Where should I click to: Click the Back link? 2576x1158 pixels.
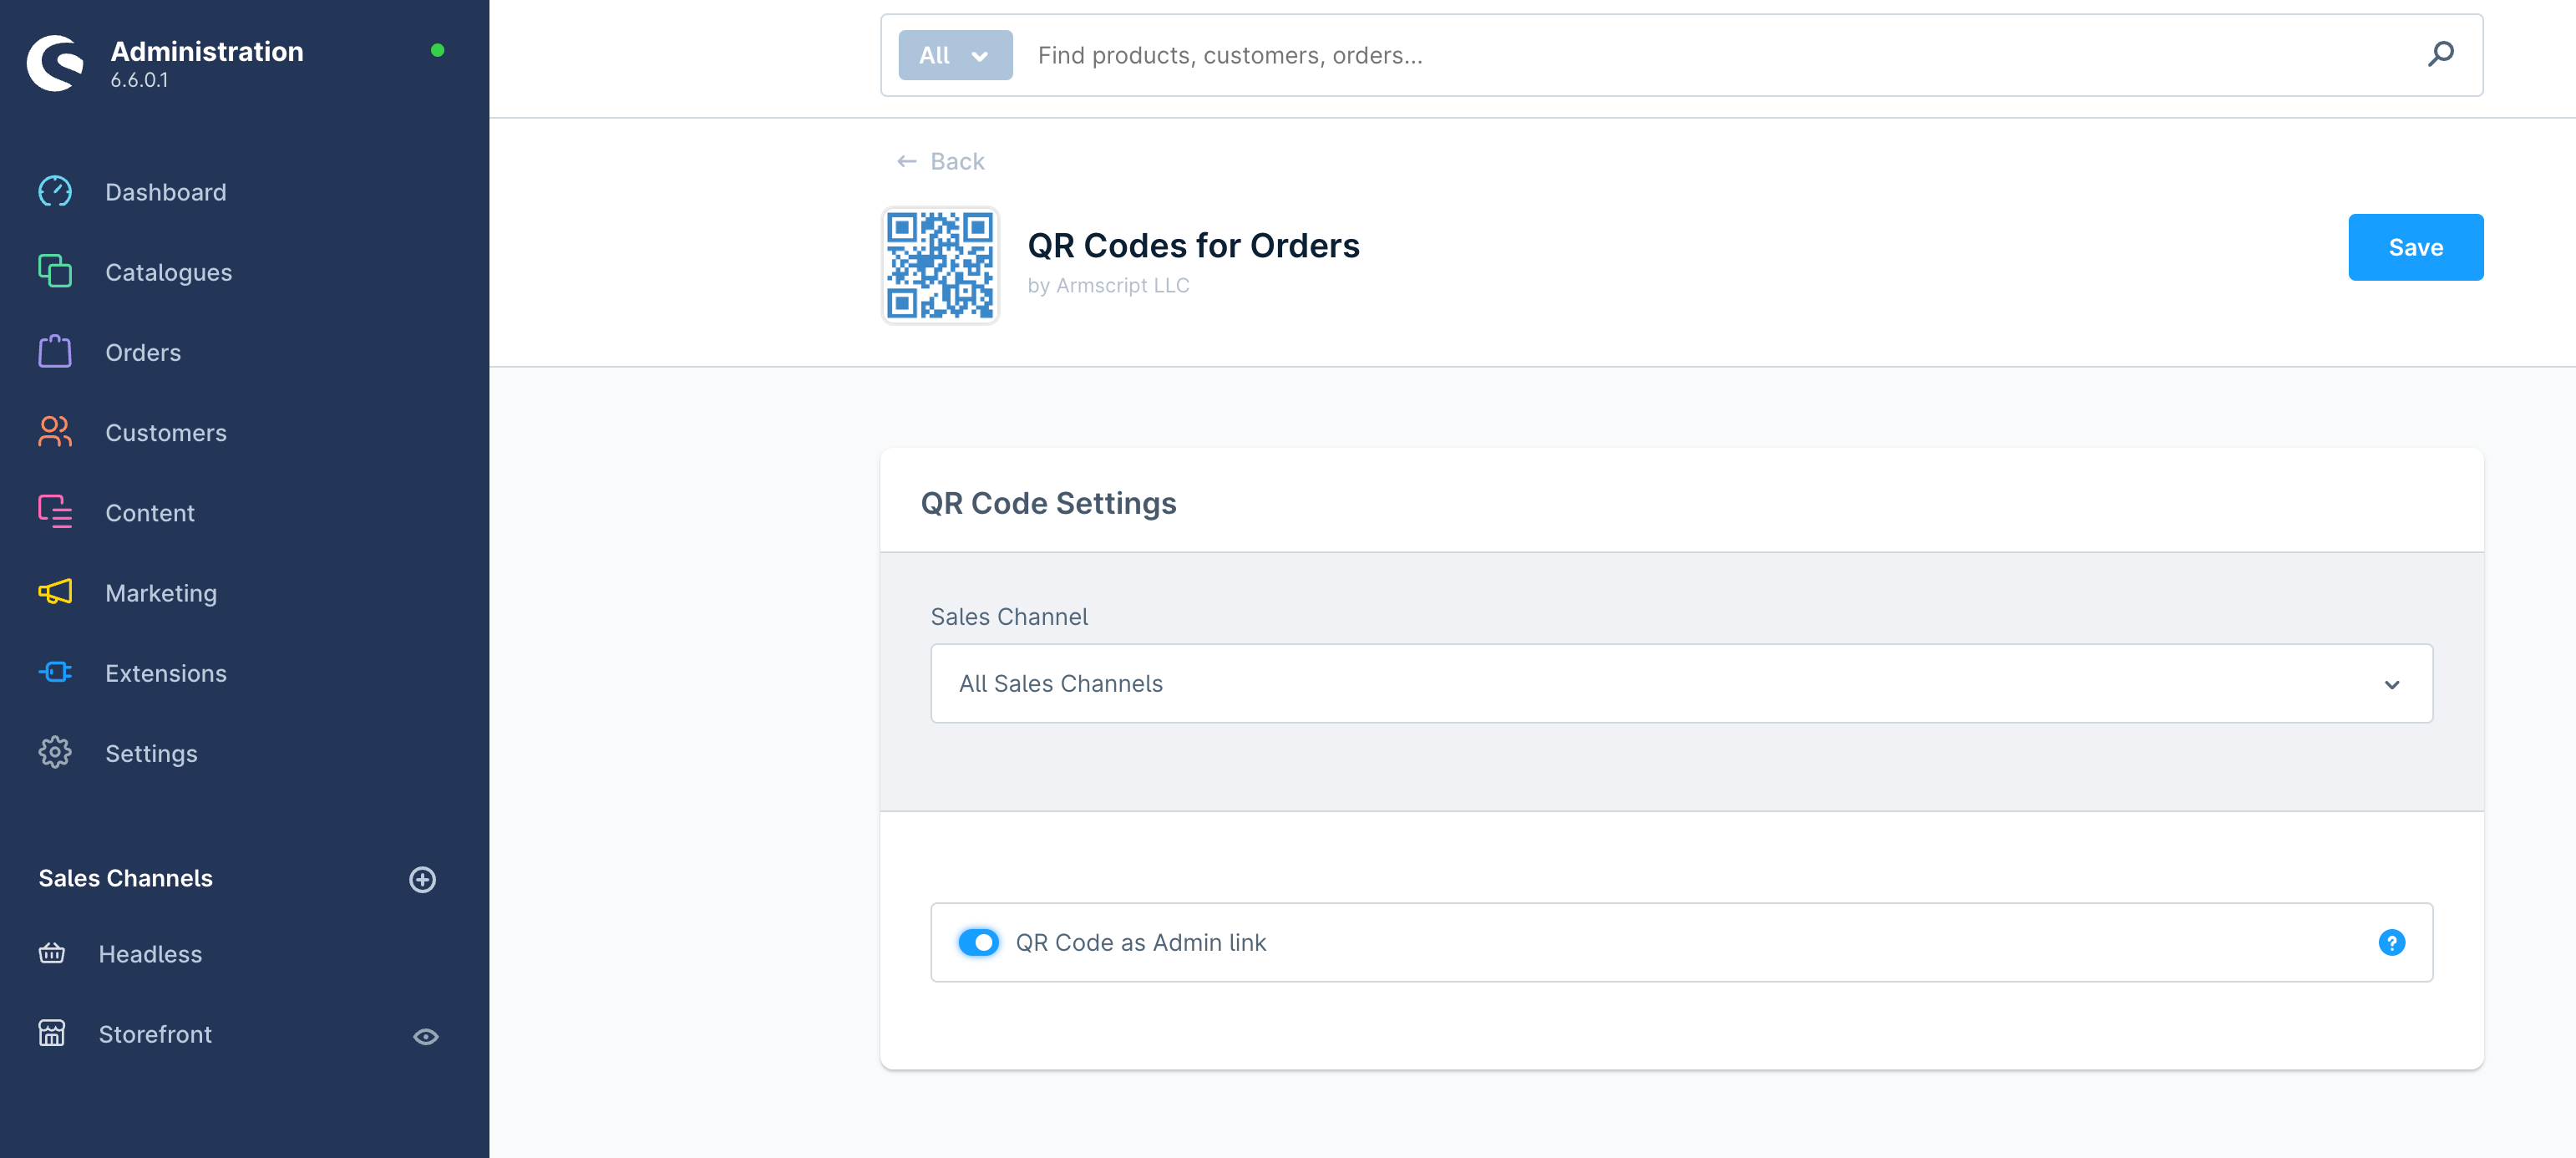943,160
